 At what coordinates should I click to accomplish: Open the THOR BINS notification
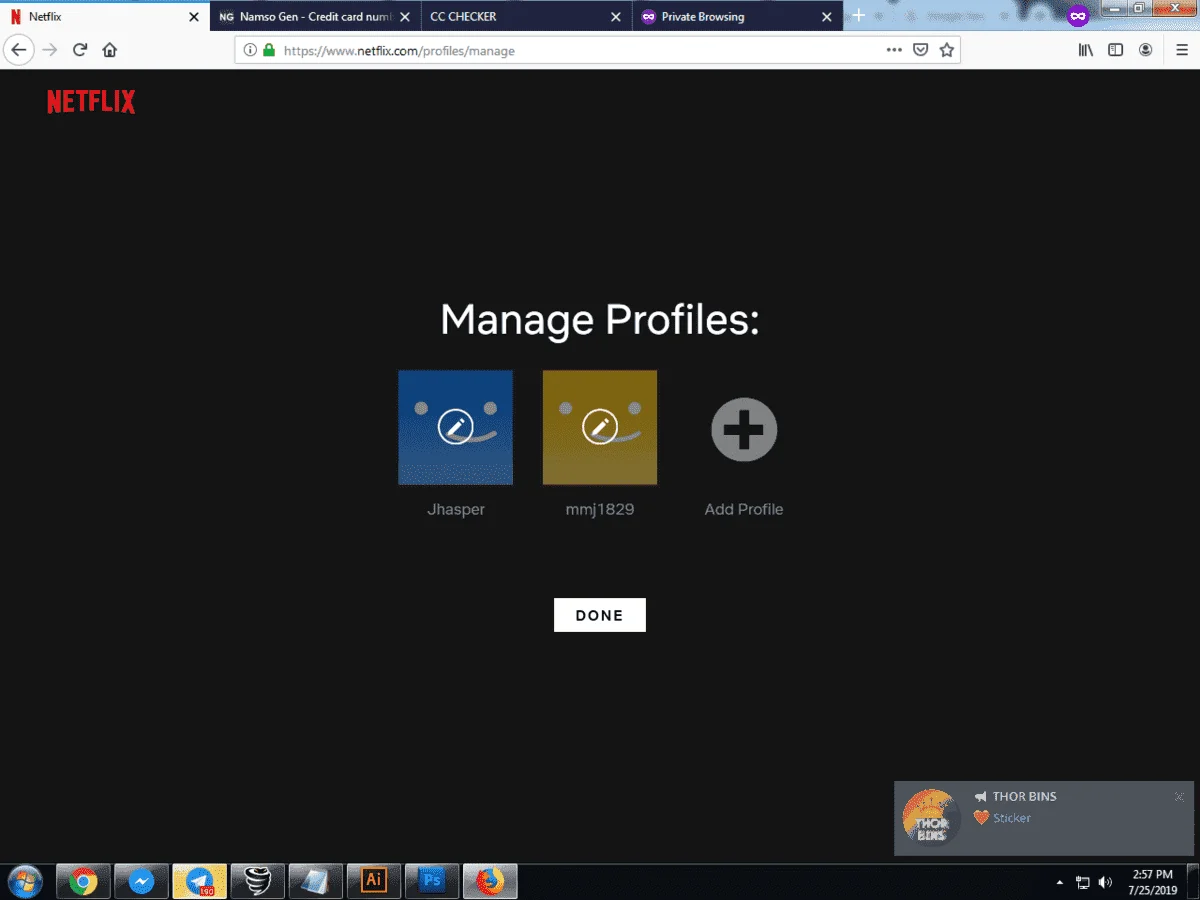coord(1044,818)
